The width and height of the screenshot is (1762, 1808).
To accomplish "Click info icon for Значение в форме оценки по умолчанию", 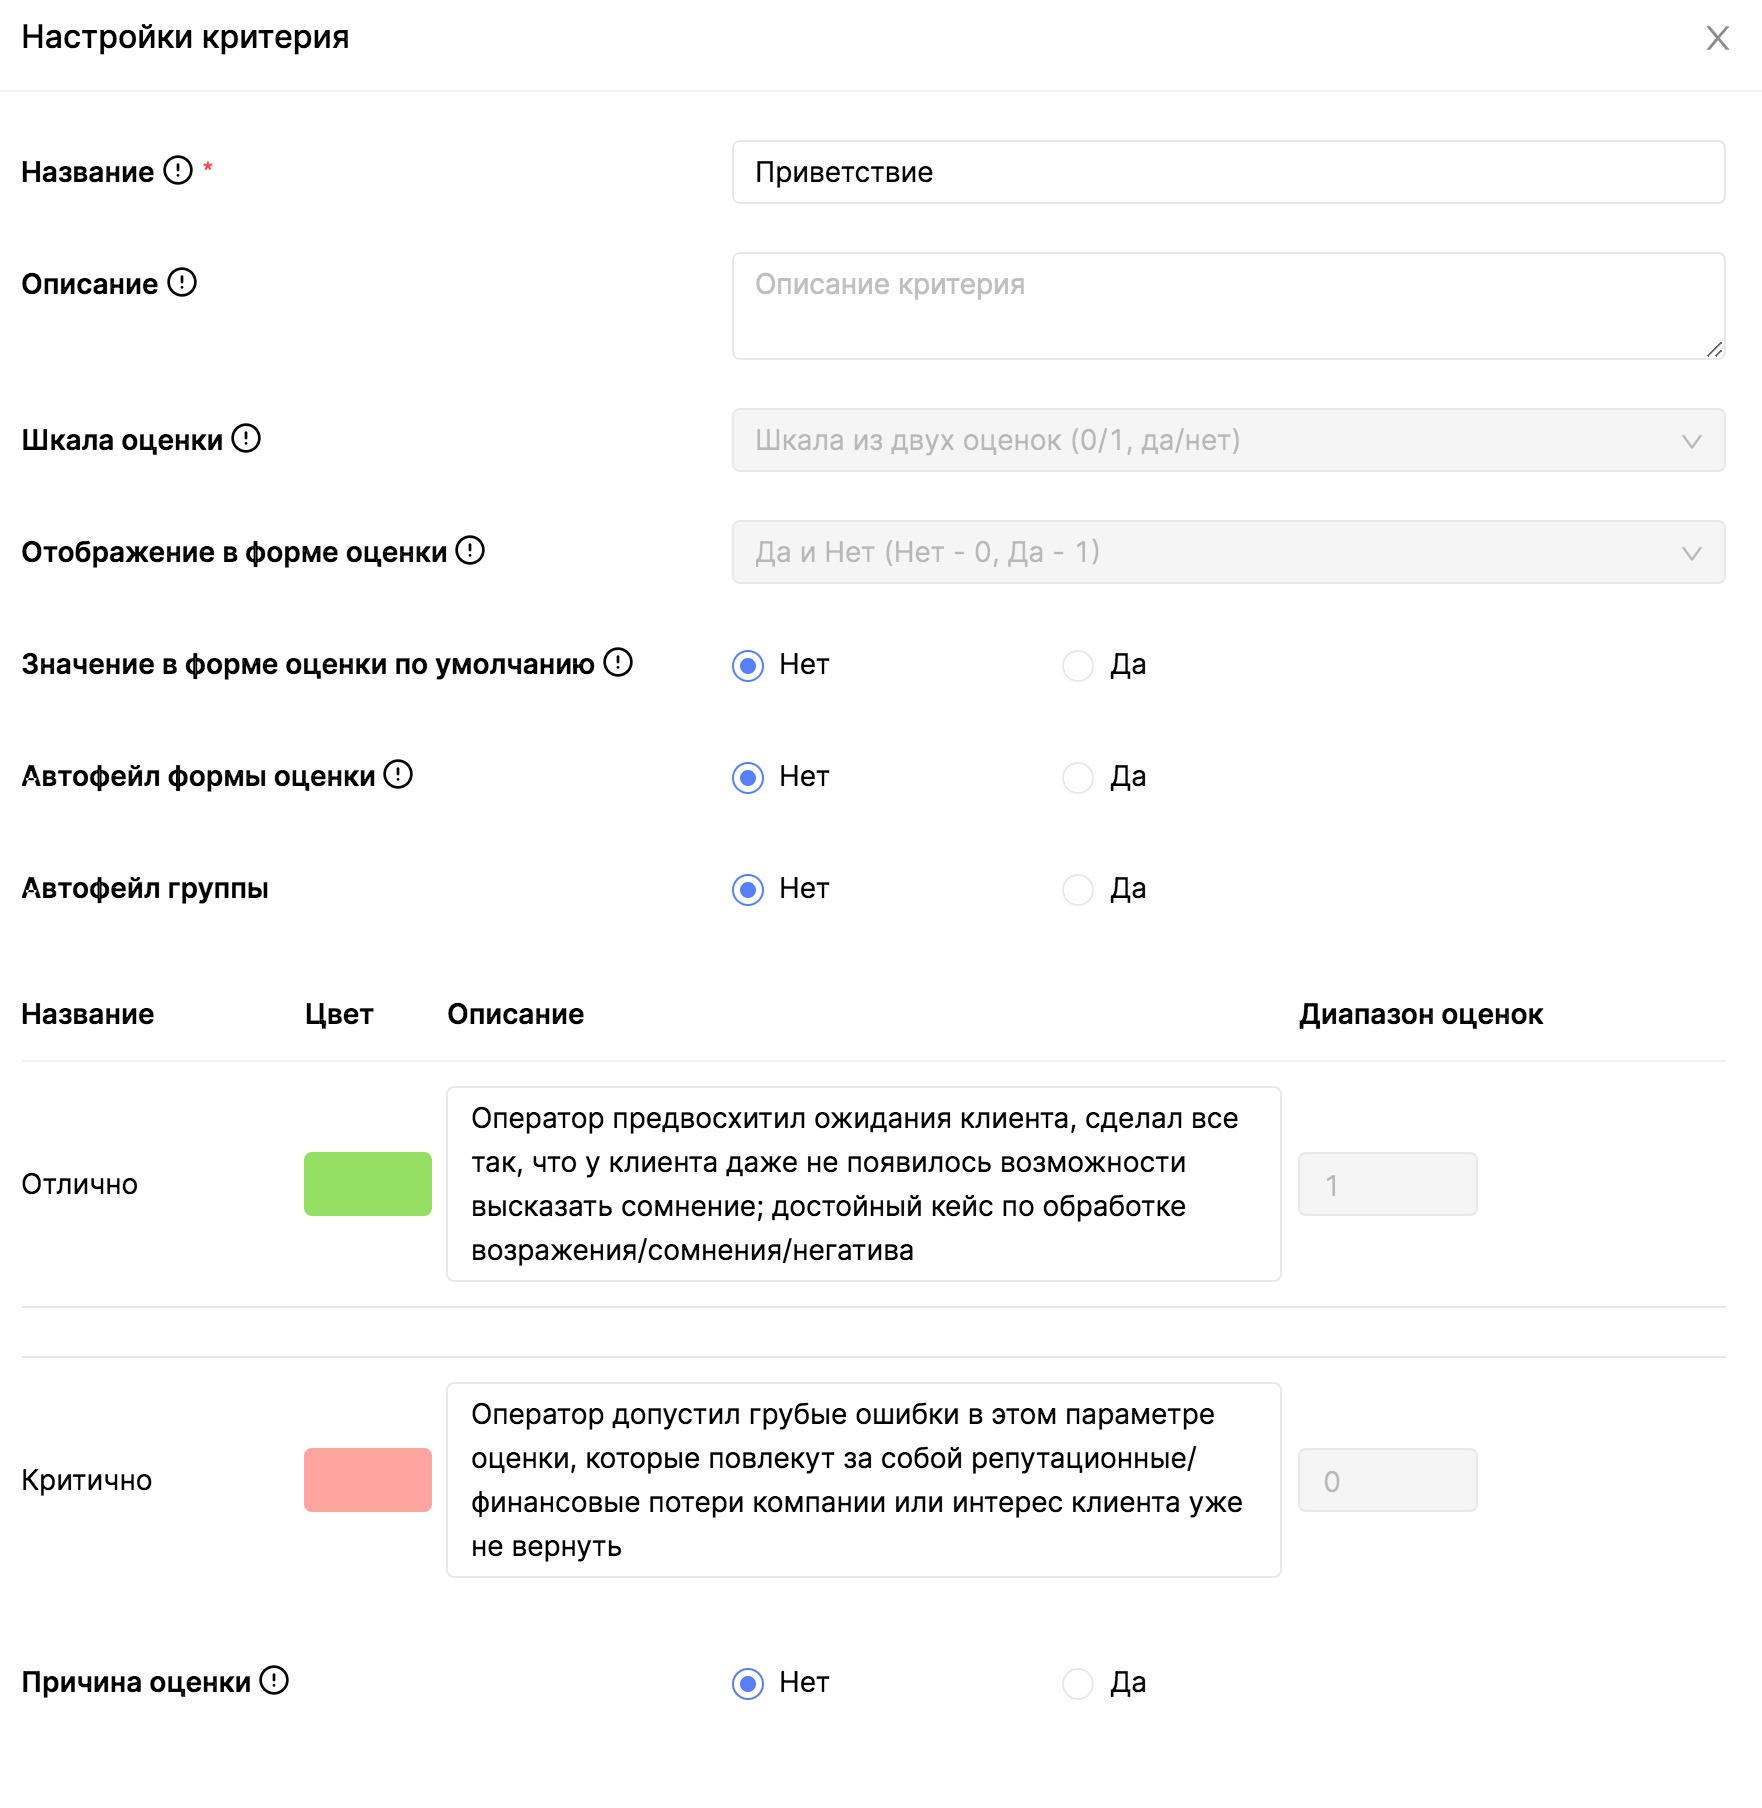I will 618,663.
